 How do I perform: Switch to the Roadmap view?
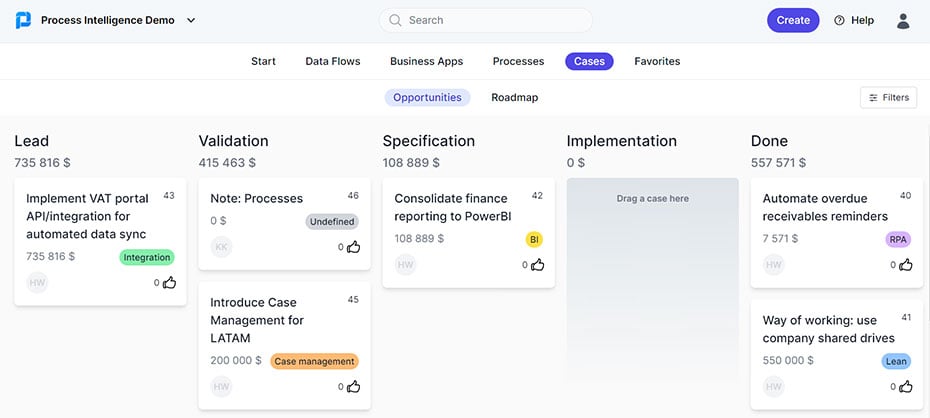pyautogui.click(x=514, y=97)
